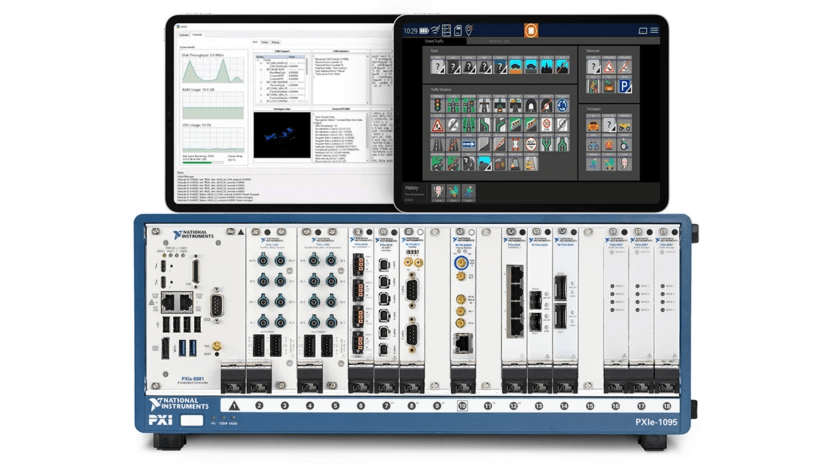Select the motorcycle Participant tile

[625, 125]
